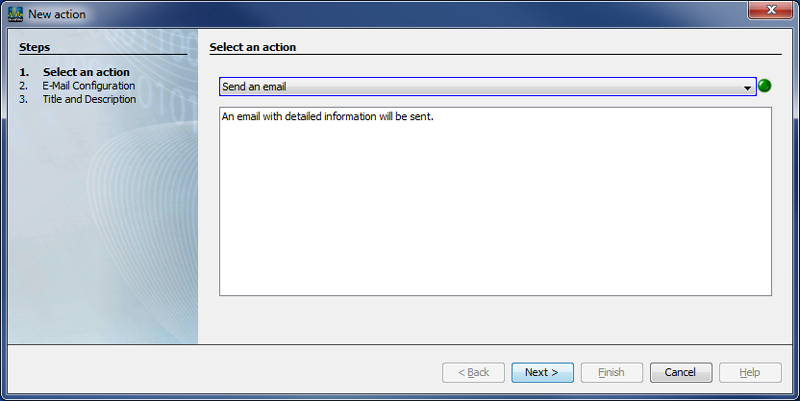Jump to the 'Title and Description' step

tap(89, 99)
